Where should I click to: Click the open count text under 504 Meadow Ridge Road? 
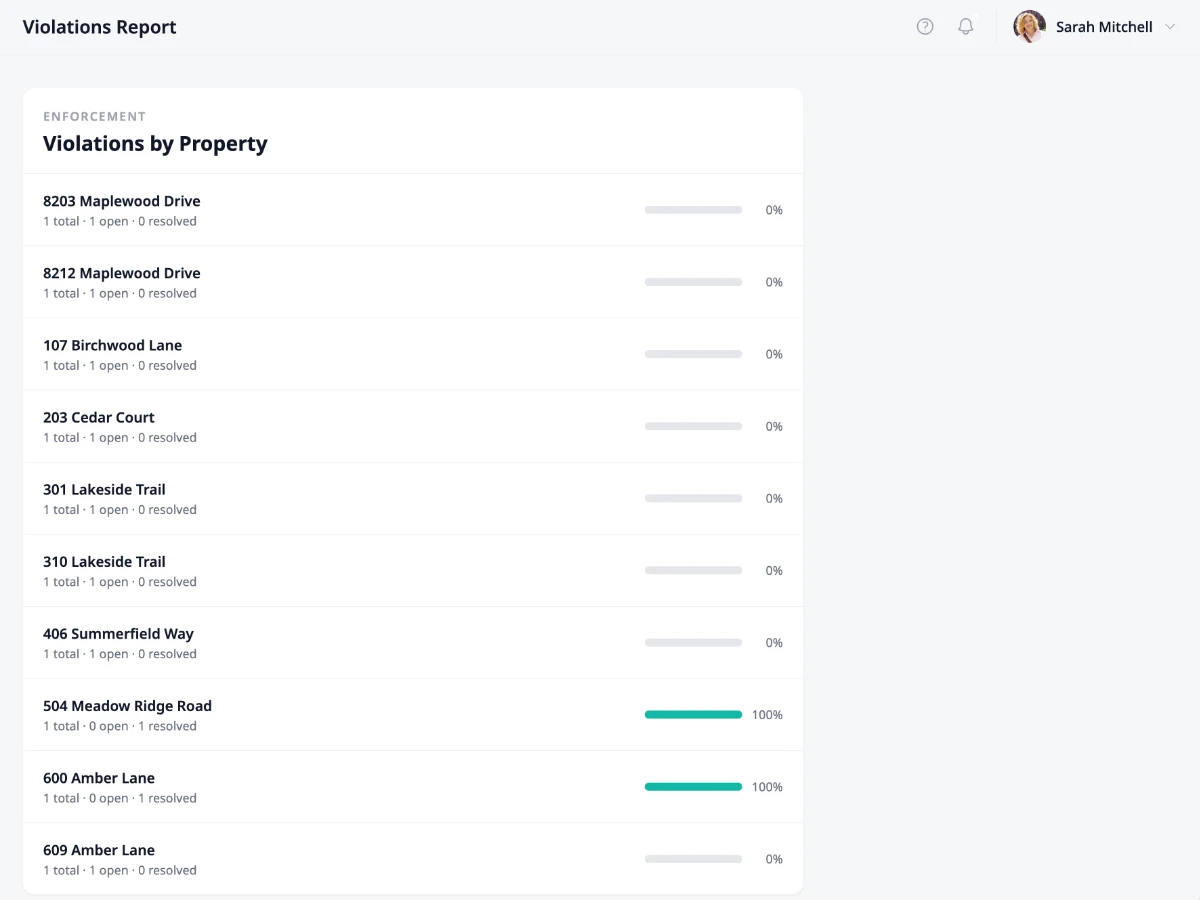pyautogui.click(x=118, y=726)
